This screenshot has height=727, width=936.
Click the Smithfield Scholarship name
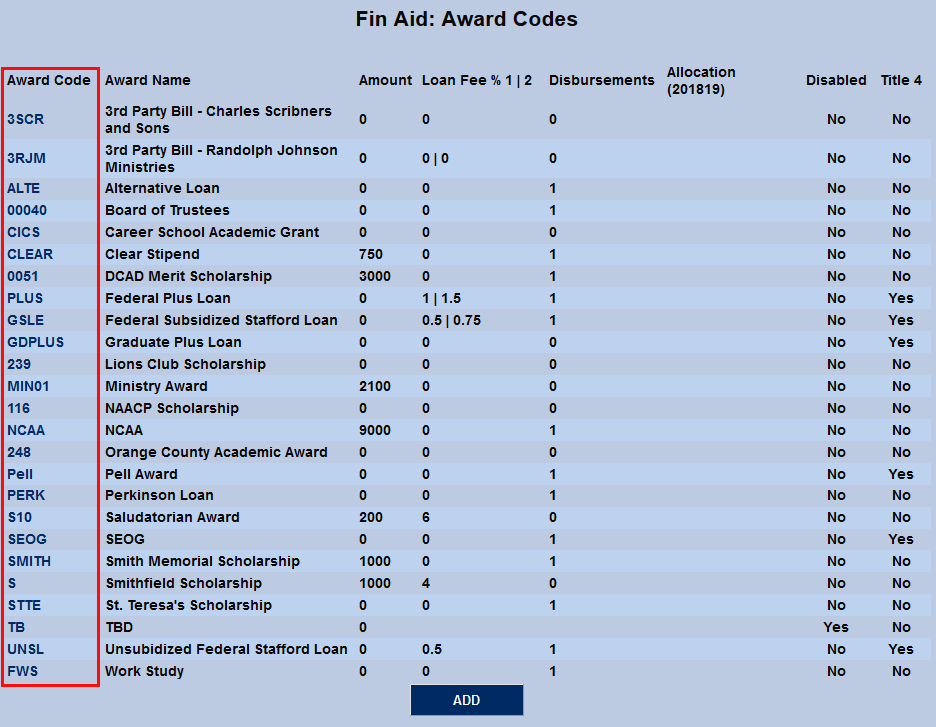pos(183,583)
